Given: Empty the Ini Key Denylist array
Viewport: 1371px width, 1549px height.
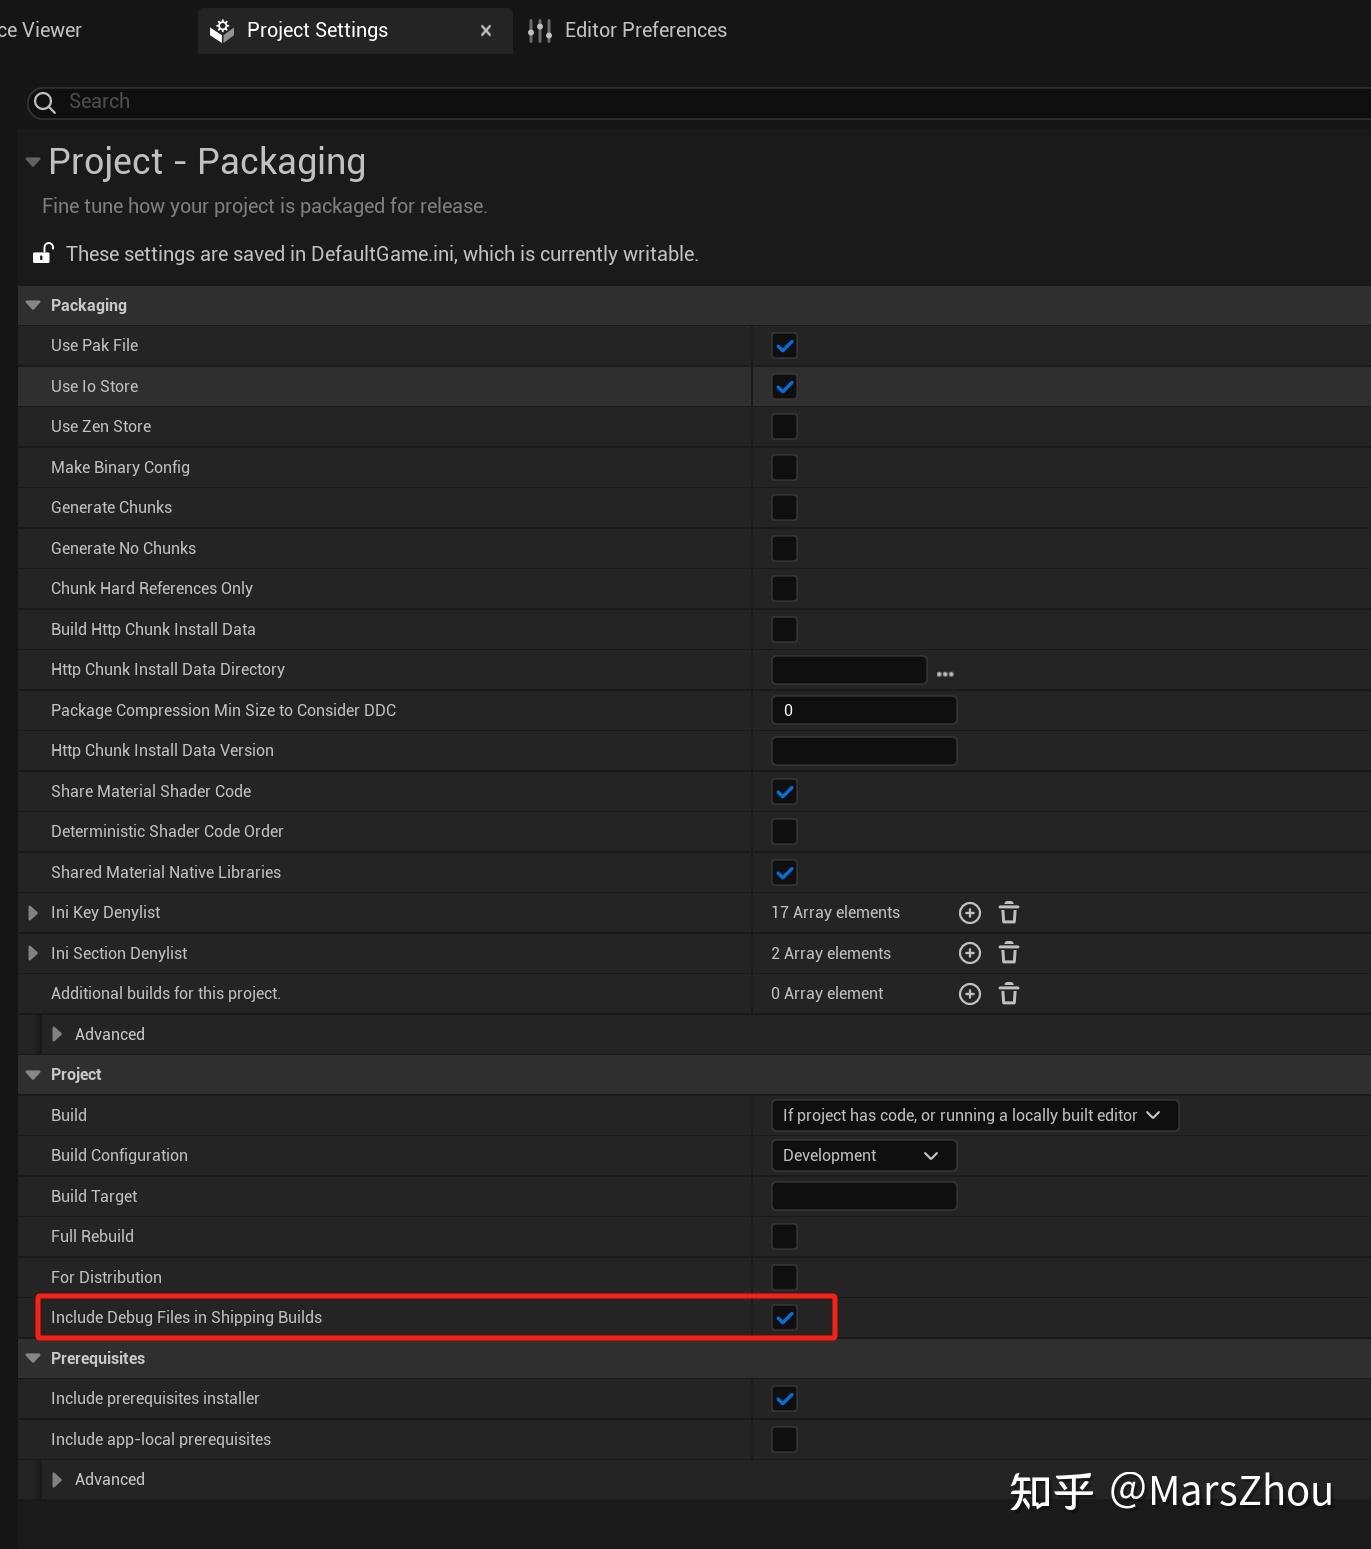Looking at the screenshot, I should [x=1009, y=913].
